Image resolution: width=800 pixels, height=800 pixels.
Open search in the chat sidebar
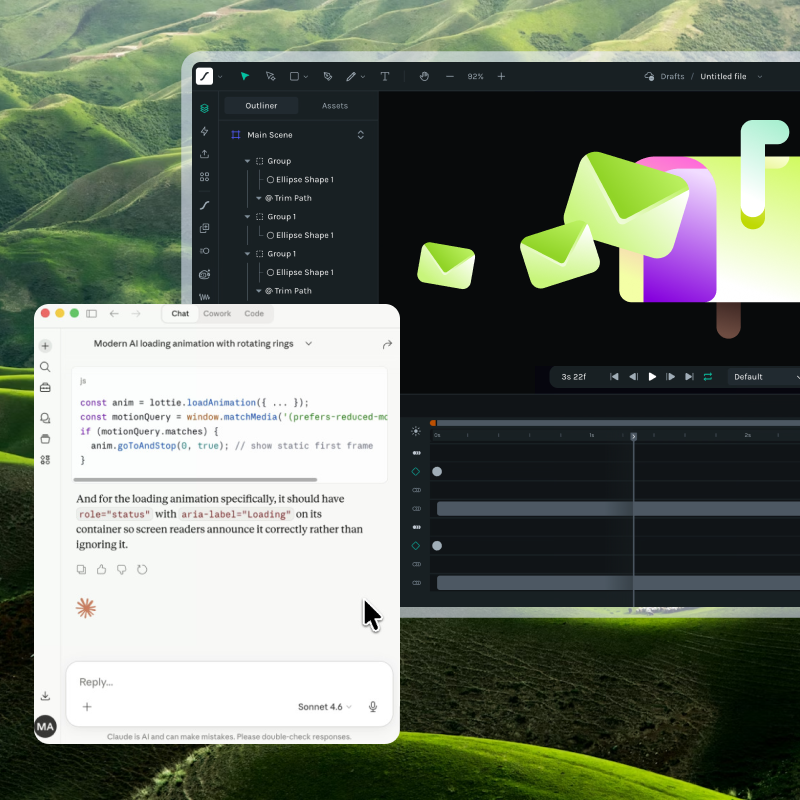45,367
